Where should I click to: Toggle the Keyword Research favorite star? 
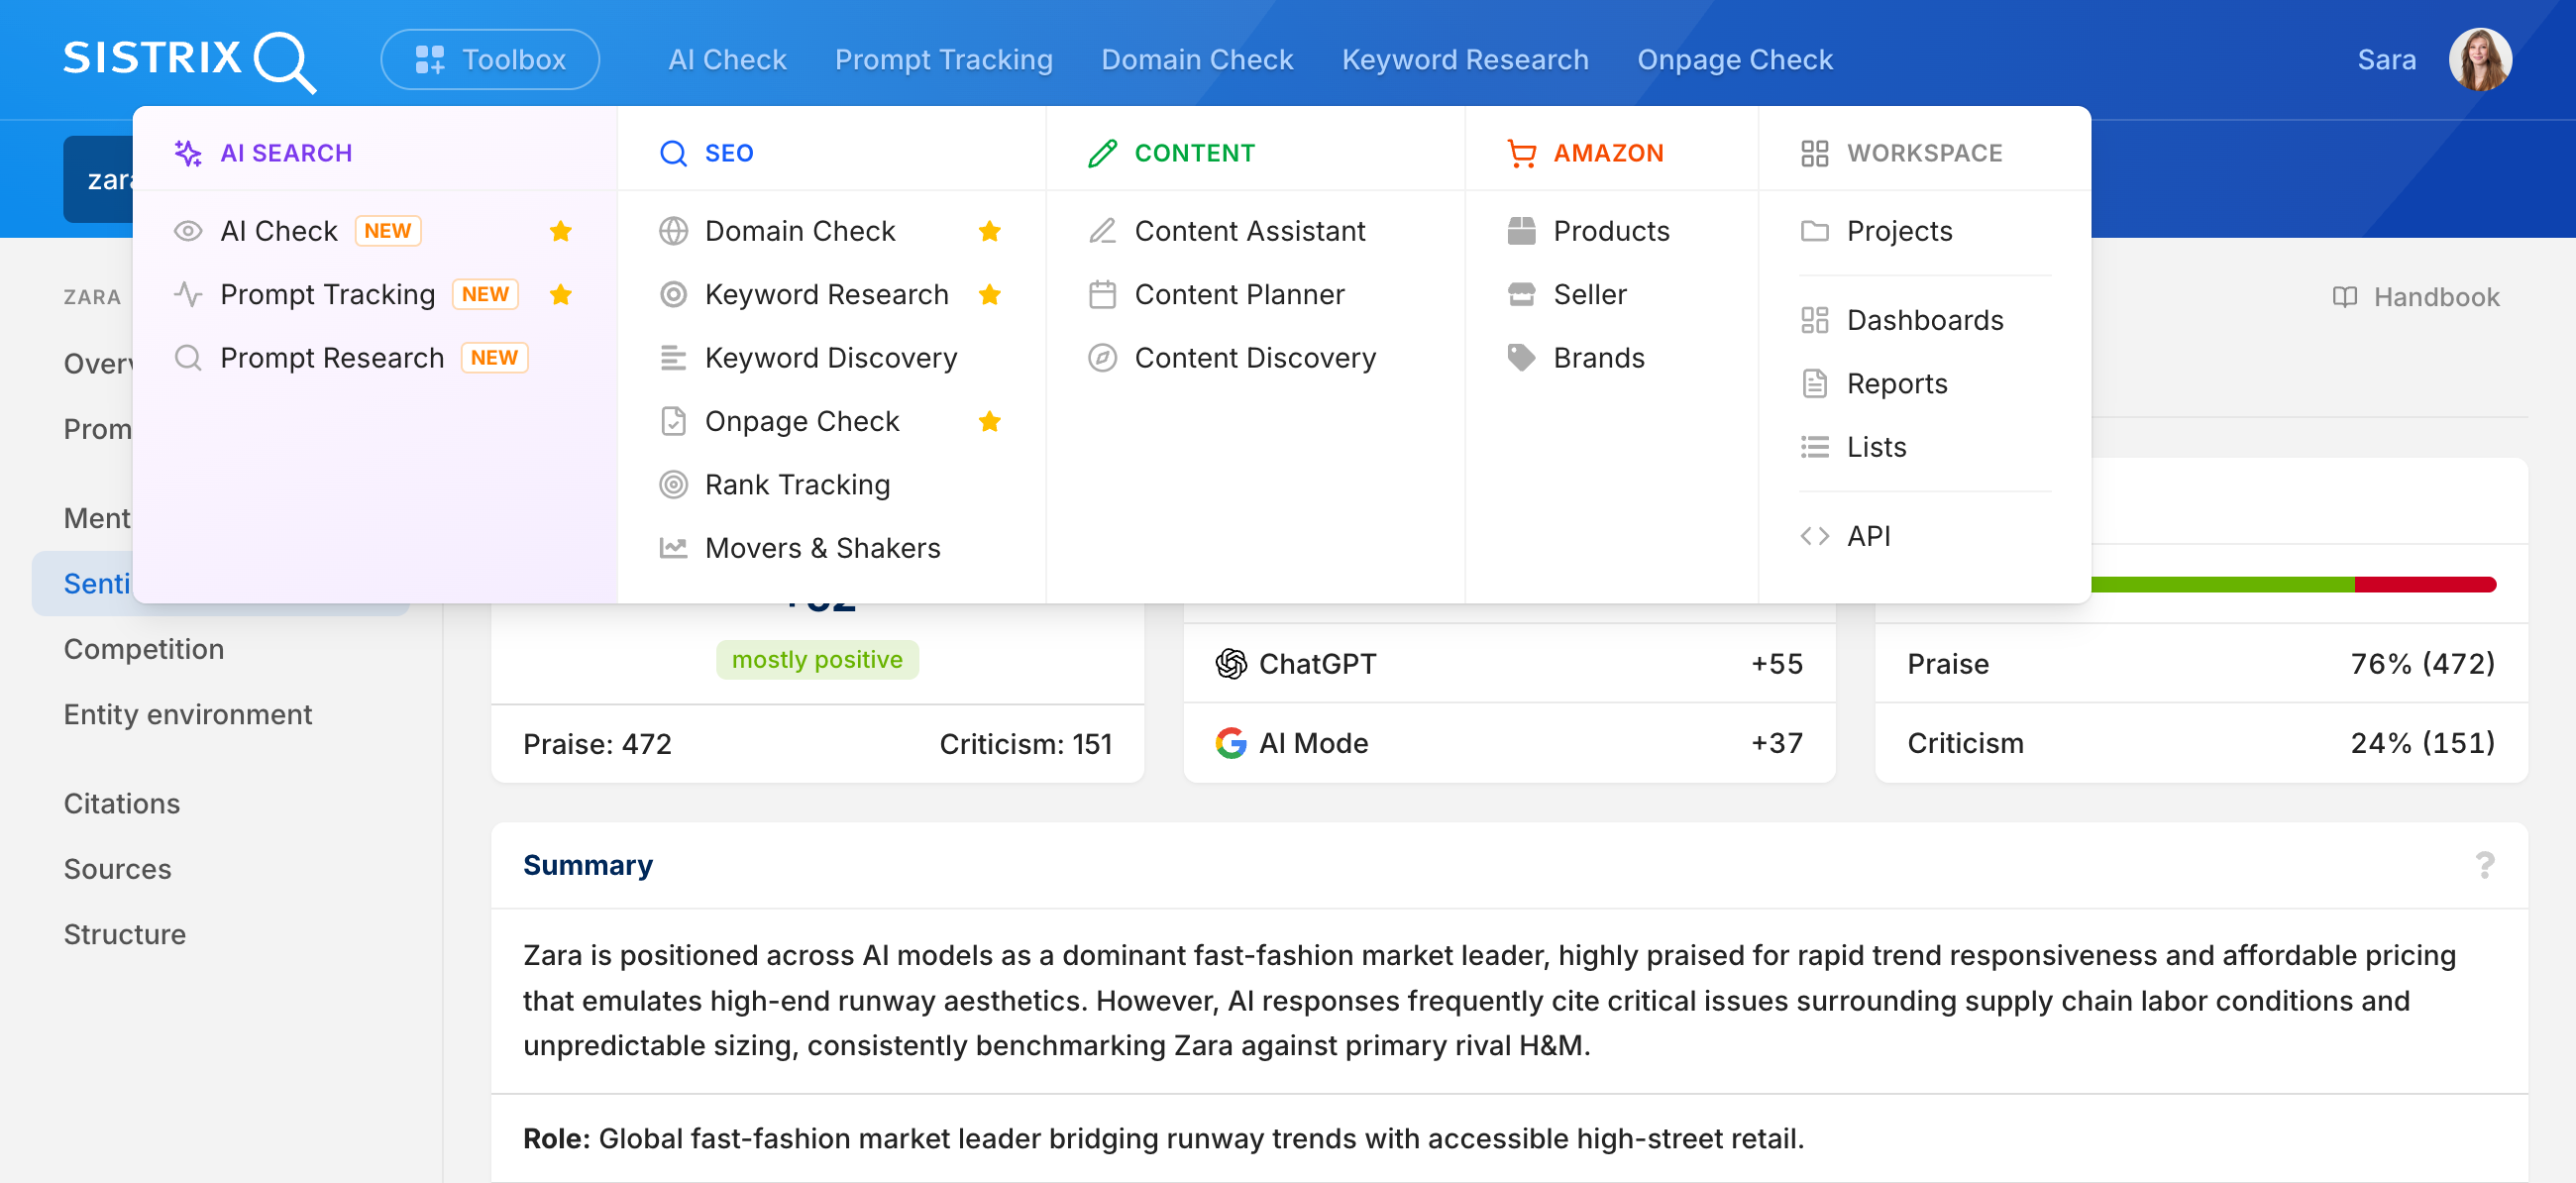pyautogui.click(x=990, y=294)
